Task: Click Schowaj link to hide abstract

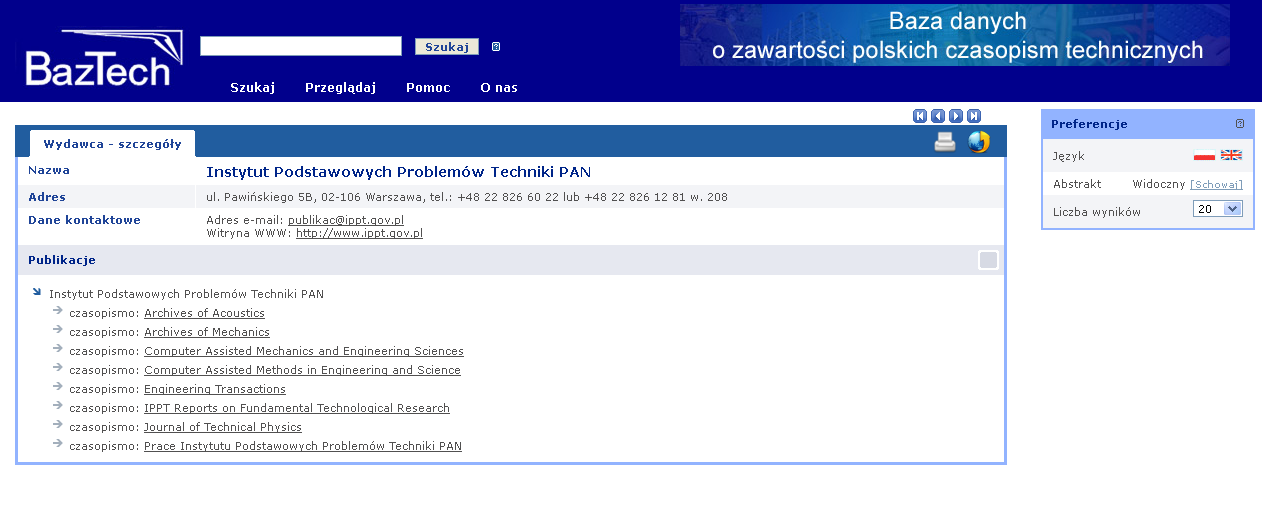Action: [x=1216, y=185]
